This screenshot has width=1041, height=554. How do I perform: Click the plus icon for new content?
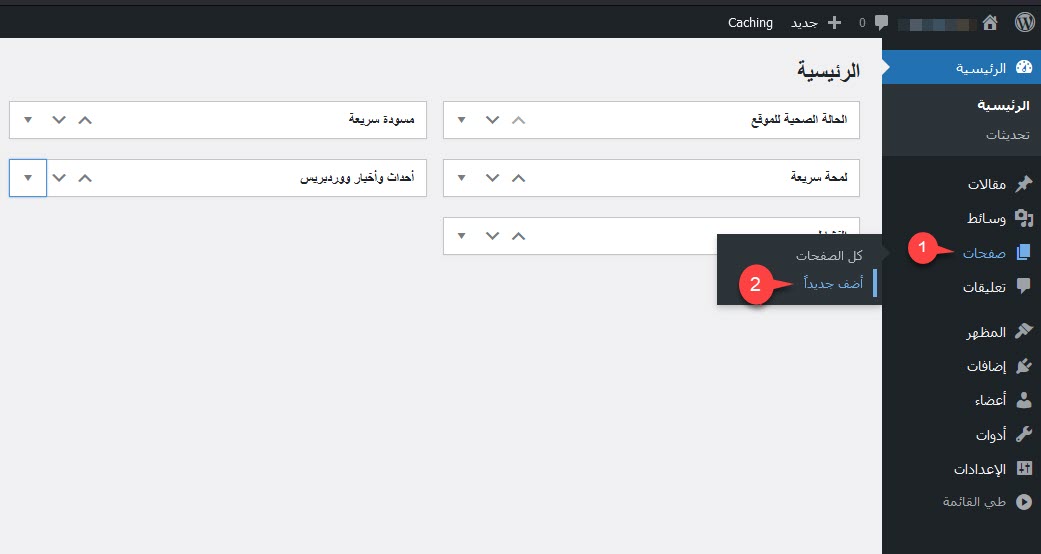[x=834, y=22]
